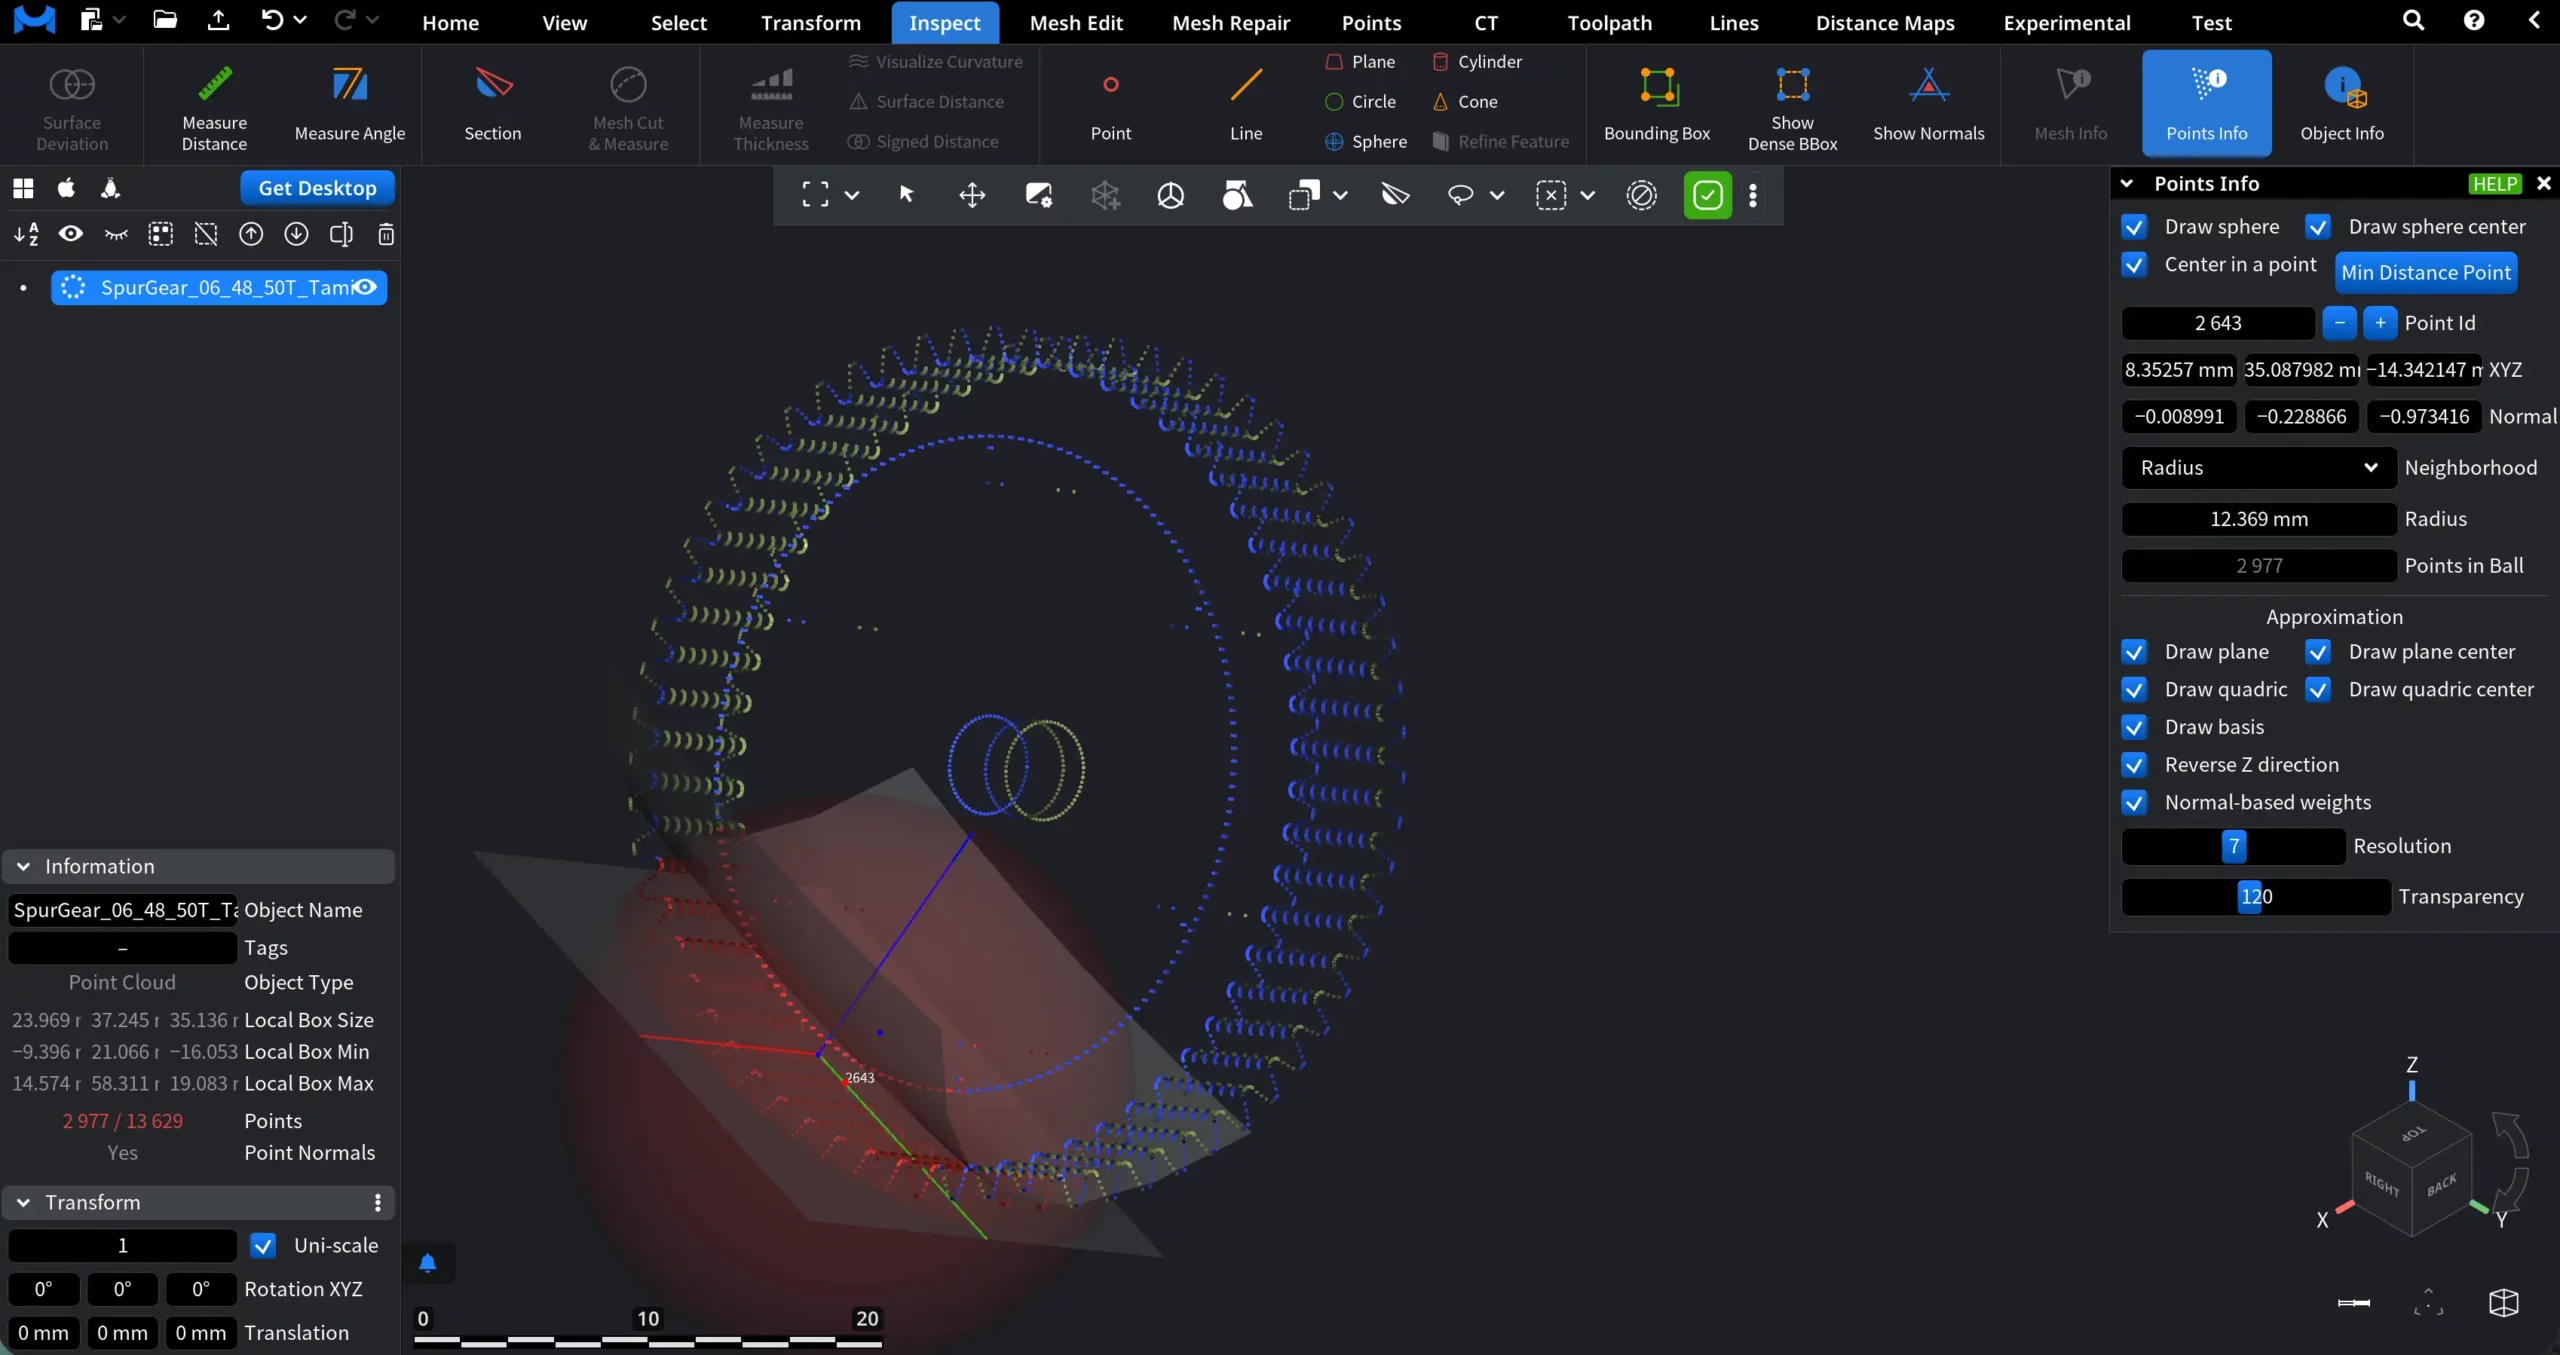Screen dimensions: 2560x1355
Task: Open the Neighborhood Radius dropdown
Action: pyautogui.click(x=2258, y=468)
